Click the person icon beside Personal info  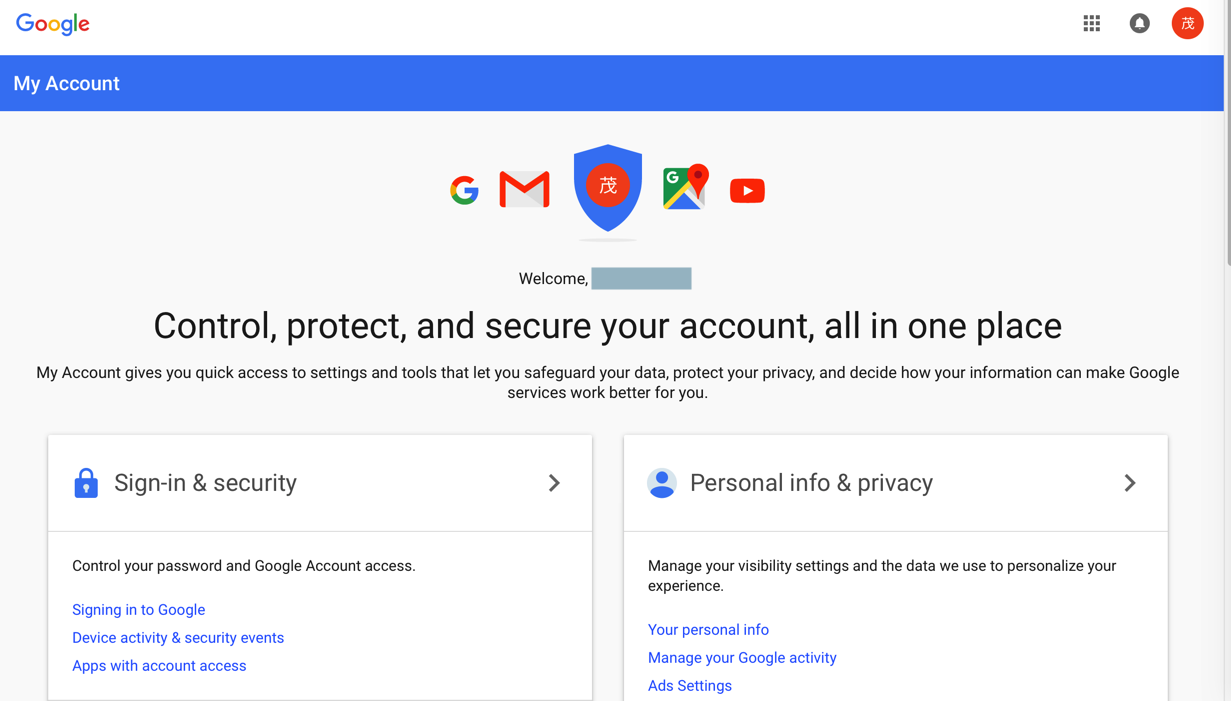click(x=661, y=483)
